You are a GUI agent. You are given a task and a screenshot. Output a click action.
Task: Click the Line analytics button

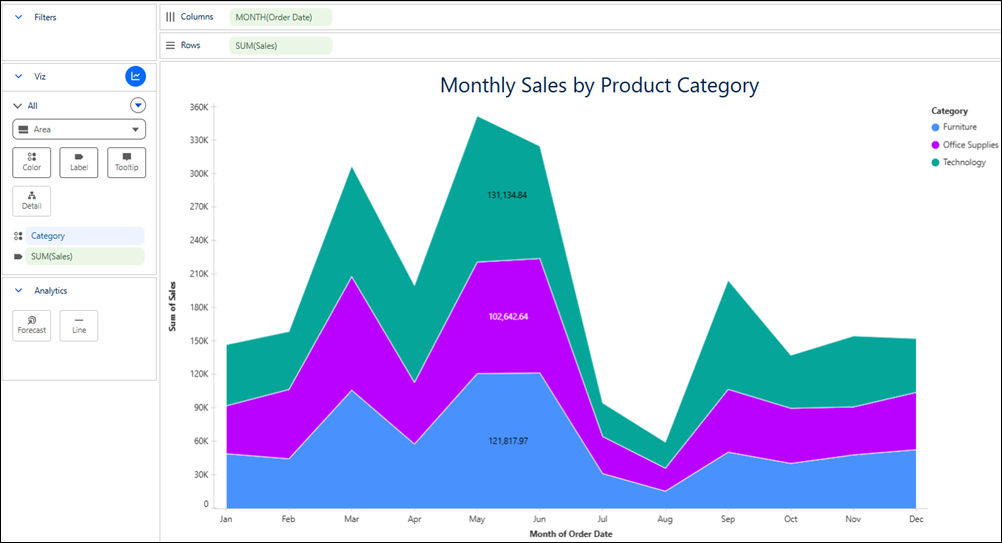coord(79,326)
